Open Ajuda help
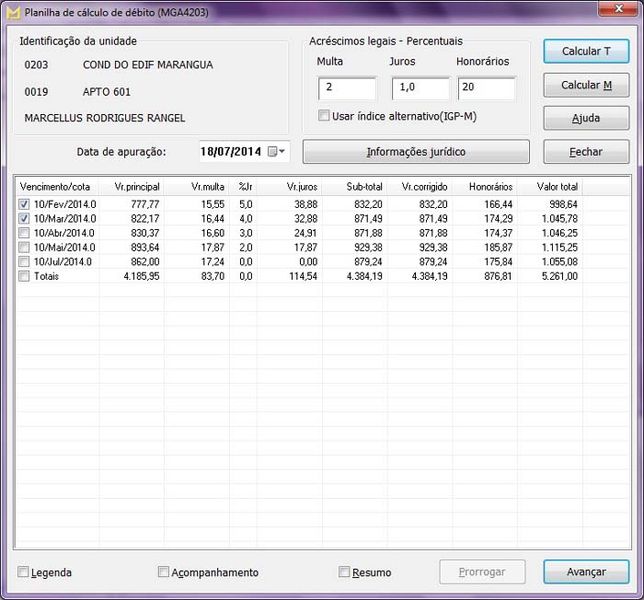The width and height of the screenshot is (644, 600). 586,118
